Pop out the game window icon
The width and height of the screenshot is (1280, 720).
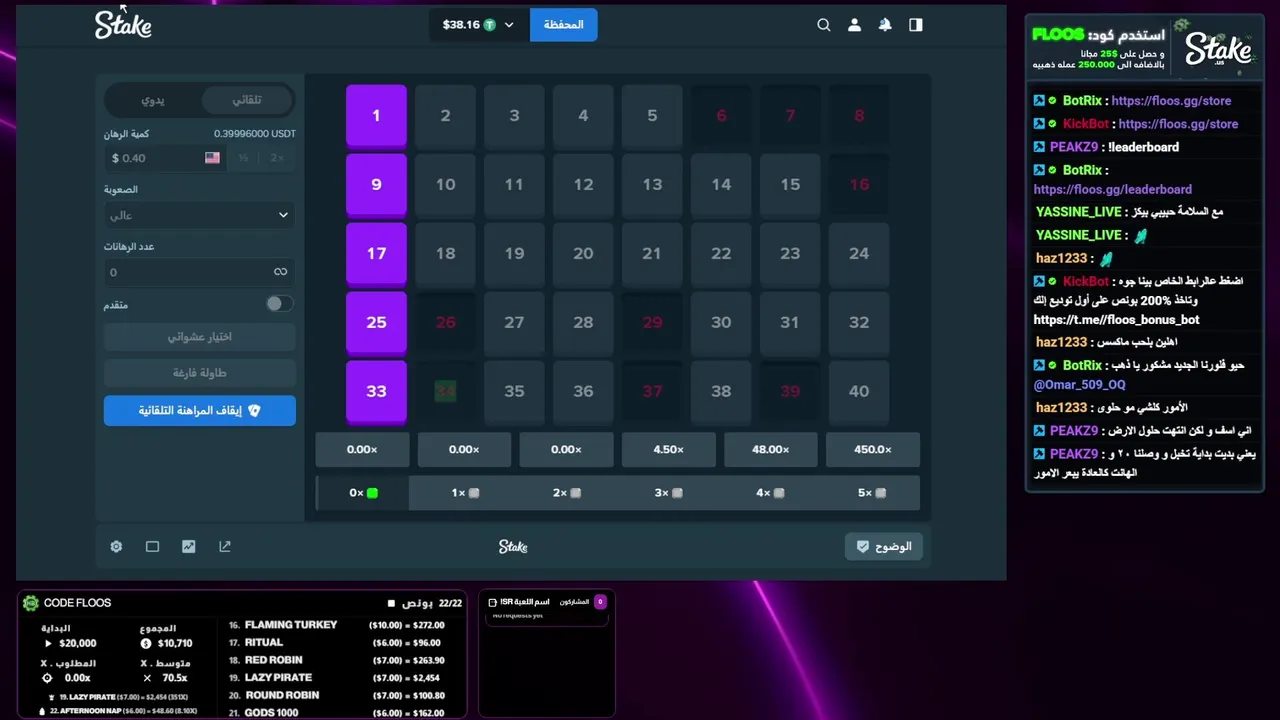click(x=225, y=546)
